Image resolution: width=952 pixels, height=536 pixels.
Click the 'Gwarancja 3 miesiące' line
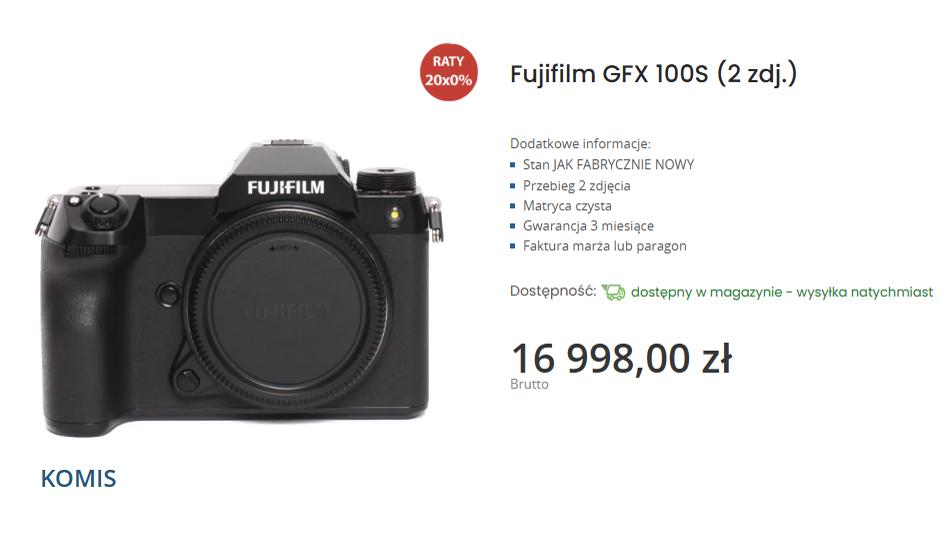[588, 226]
